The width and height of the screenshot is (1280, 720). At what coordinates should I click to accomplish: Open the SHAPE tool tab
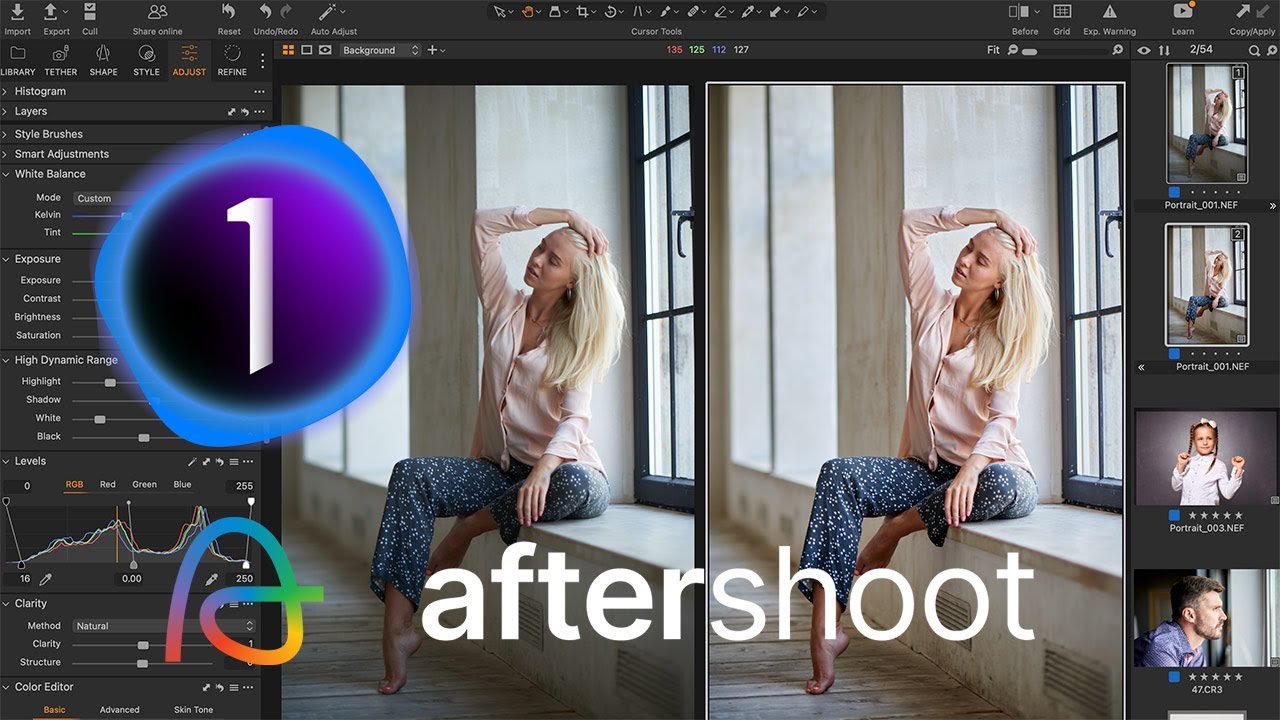point(103,60)
